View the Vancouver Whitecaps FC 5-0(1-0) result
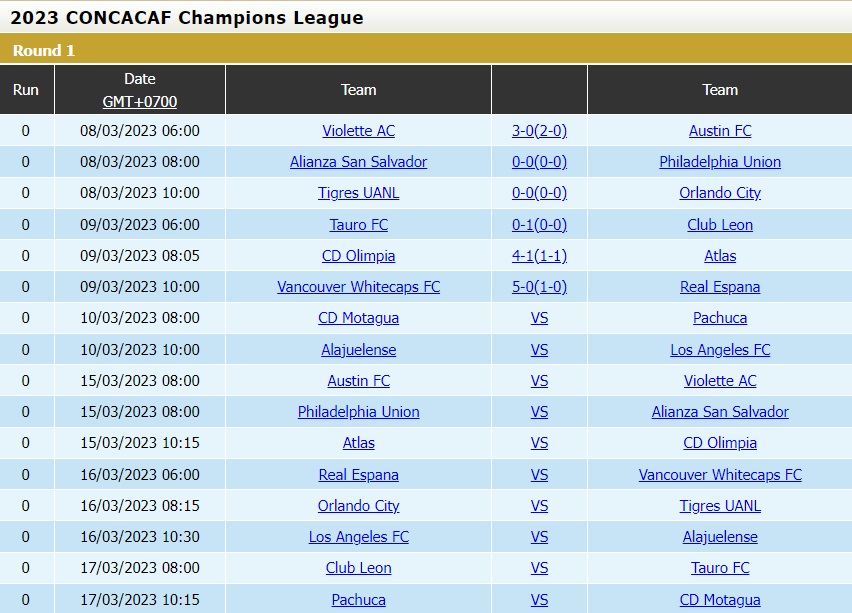Viewport: 852px width, 613px height. tap(538, 287)
